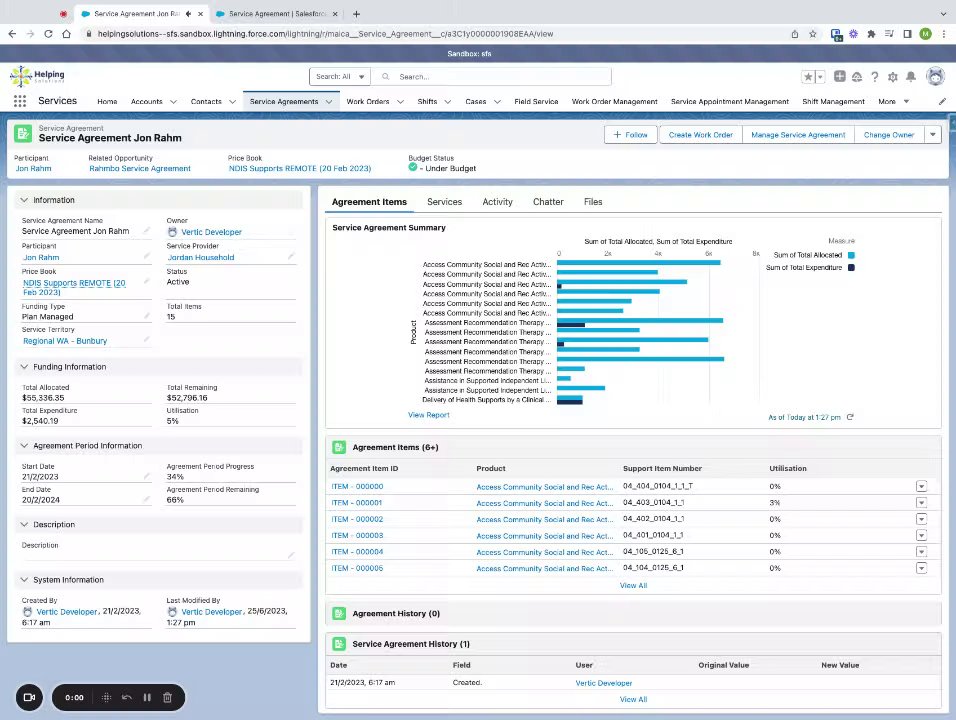
Task: Pause the screen recording
Action: click(x=147, y=697)
